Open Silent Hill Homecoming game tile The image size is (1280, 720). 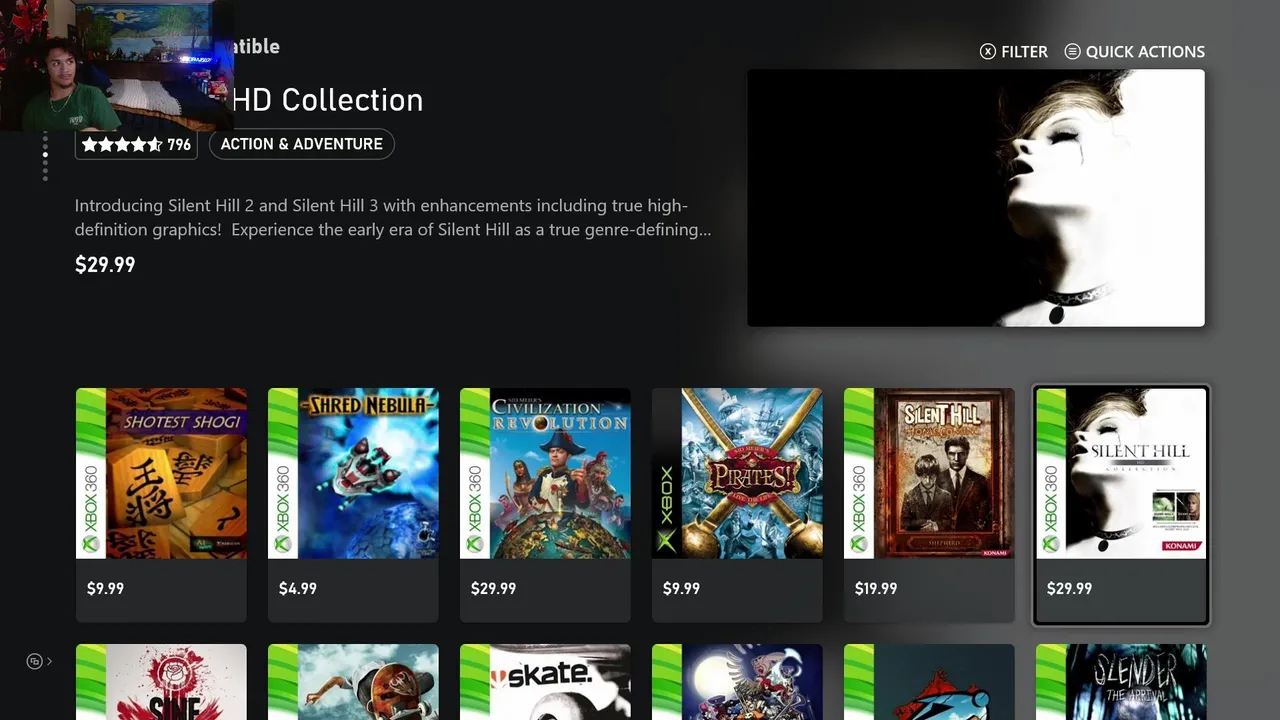(929, 505)
